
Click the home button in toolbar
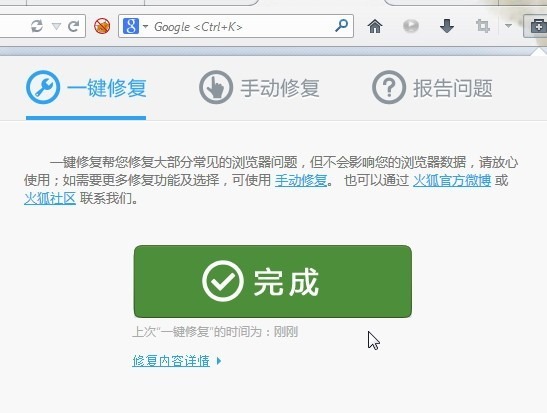click(375, 26)
